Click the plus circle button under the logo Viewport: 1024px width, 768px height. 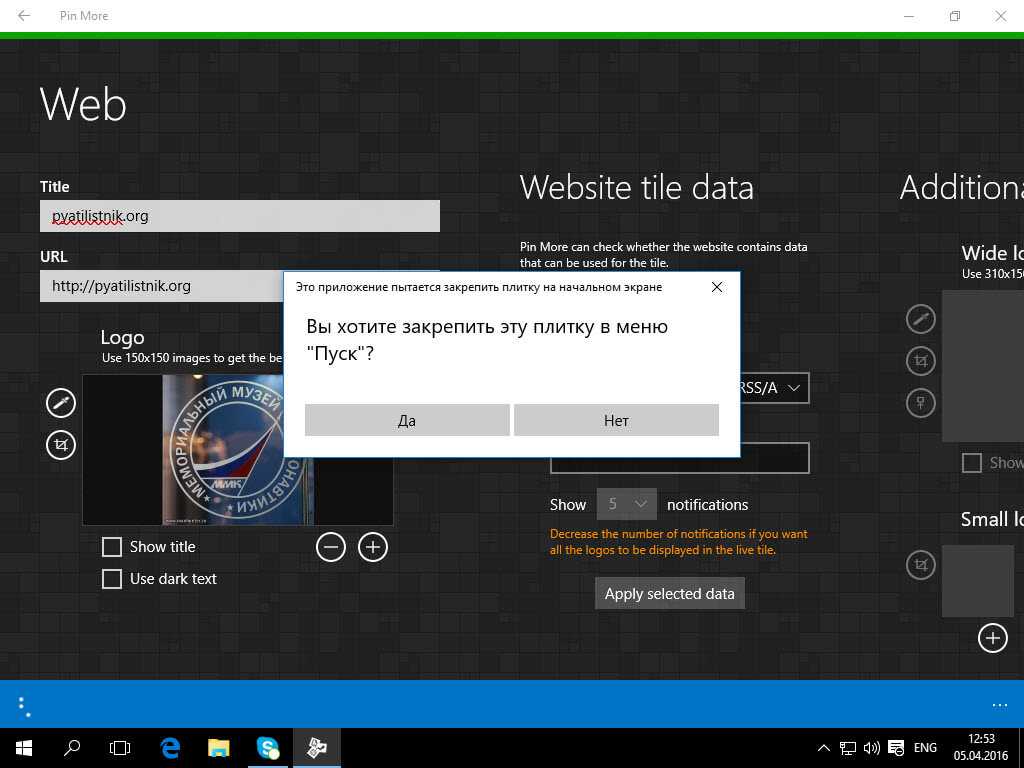pyautogui.click(x=373, y=547)
